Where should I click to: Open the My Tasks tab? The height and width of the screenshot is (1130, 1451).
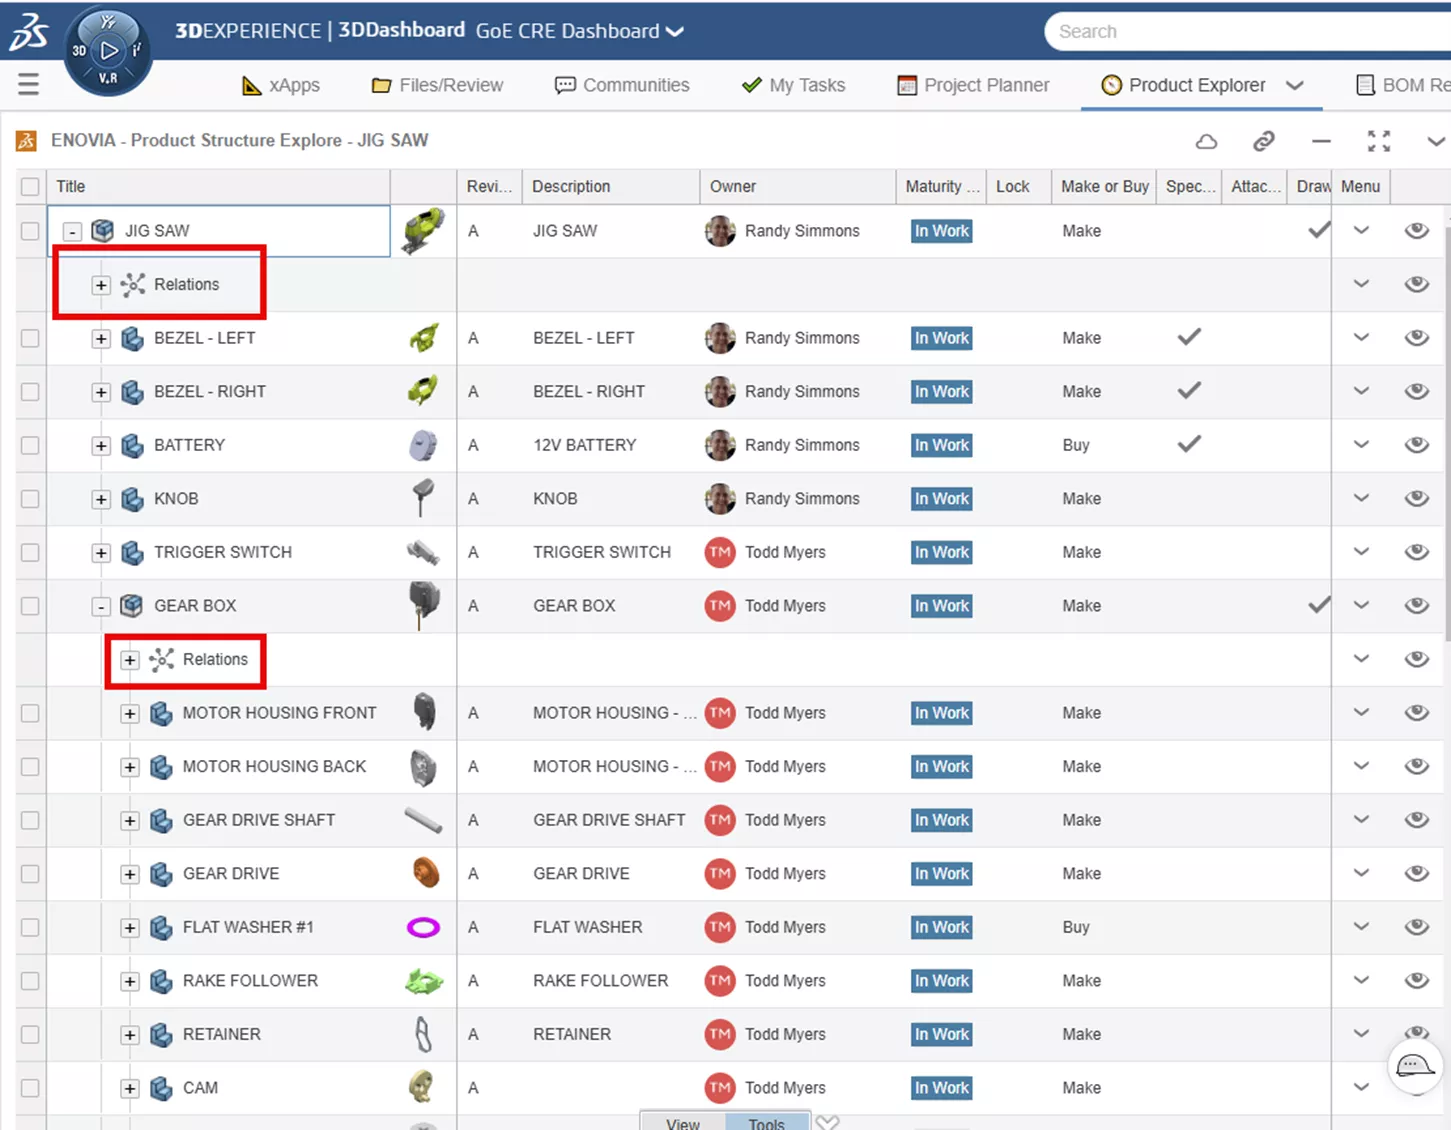tap(793, 85)
